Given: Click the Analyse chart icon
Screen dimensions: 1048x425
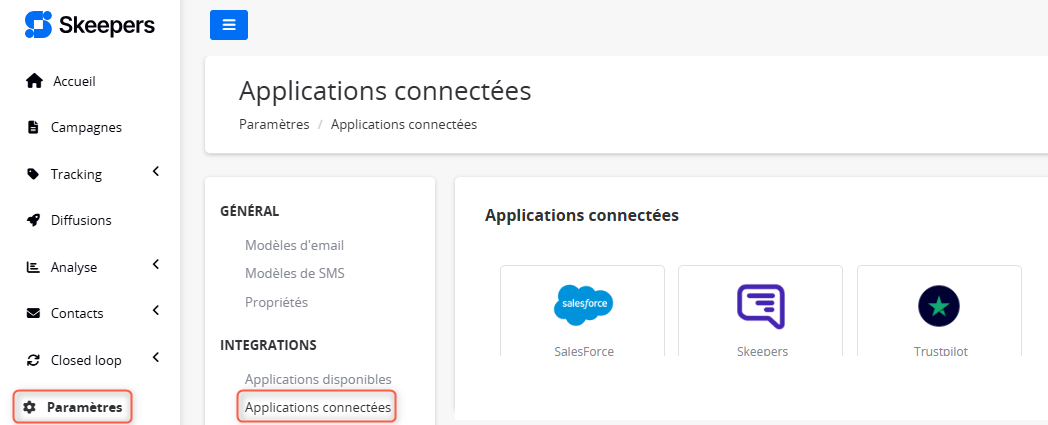Looking at the screenshot, I should coord(33,267).
